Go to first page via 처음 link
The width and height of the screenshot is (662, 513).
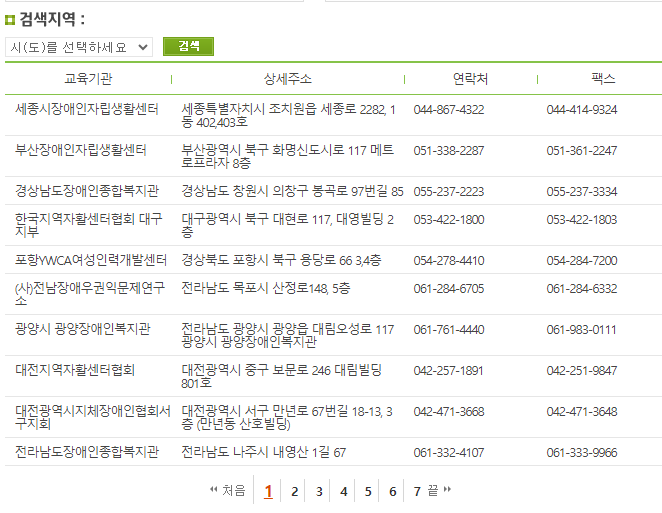(228, 491)
